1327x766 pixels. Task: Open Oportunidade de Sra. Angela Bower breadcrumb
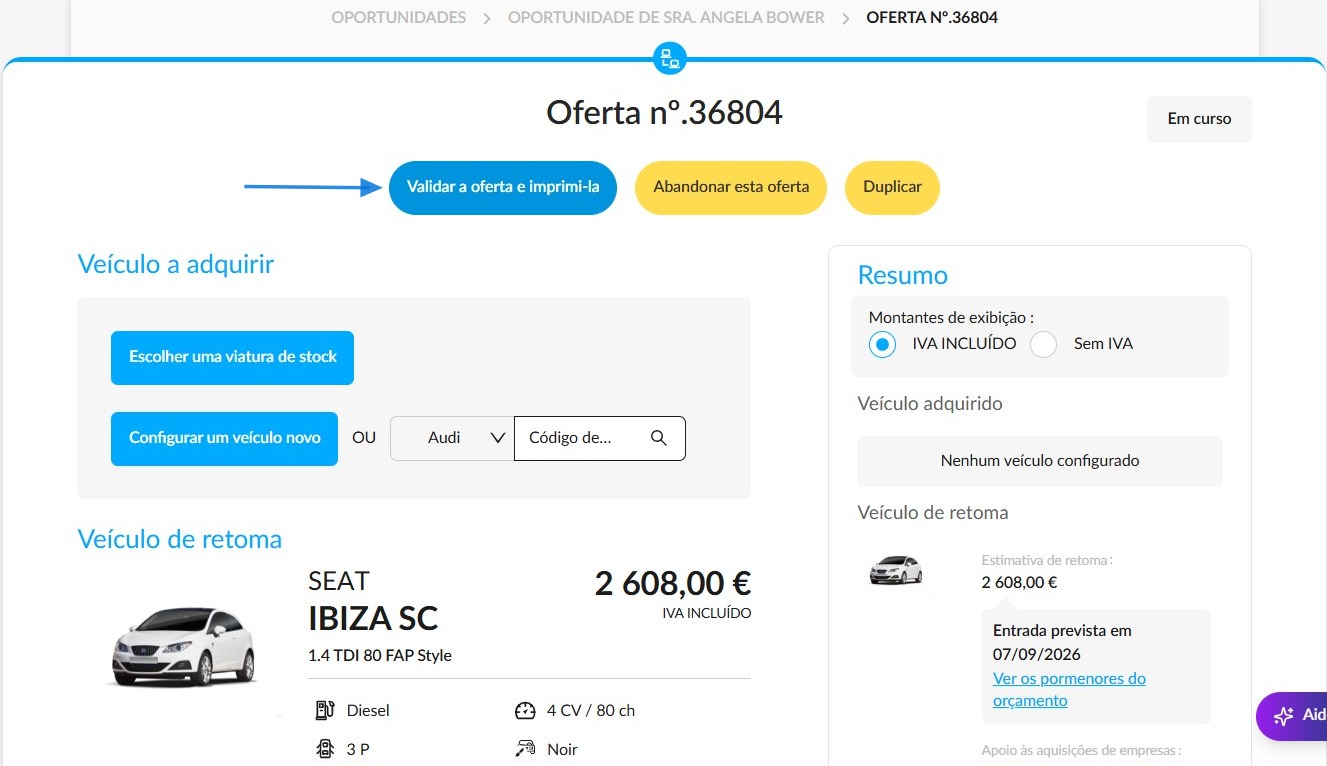pos(666,17)
